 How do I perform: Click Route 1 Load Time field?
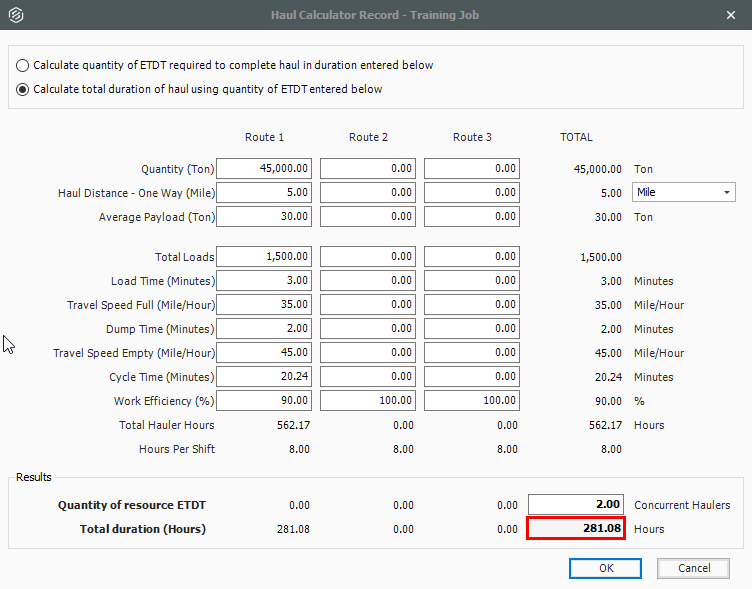tap(265, 281)
